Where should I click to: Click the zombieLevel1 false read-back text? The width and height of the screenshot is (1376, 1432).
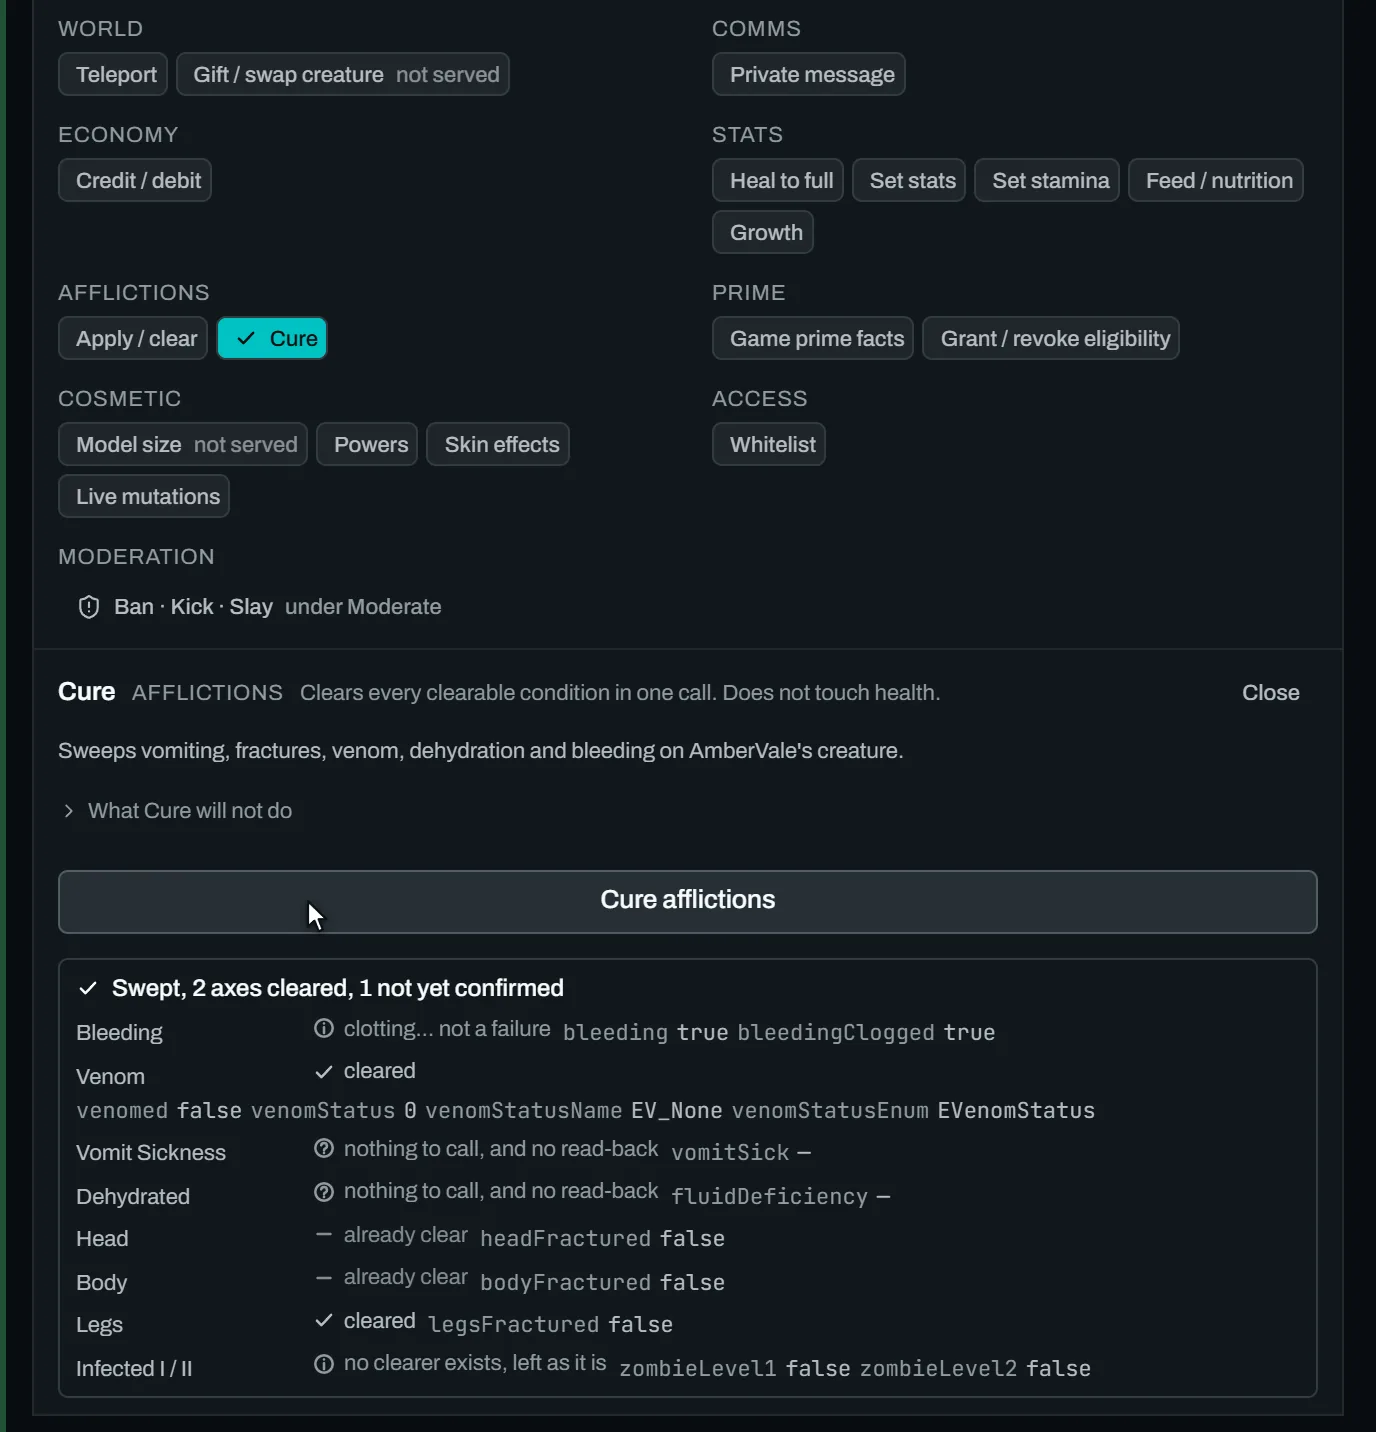click(735, 1369)
